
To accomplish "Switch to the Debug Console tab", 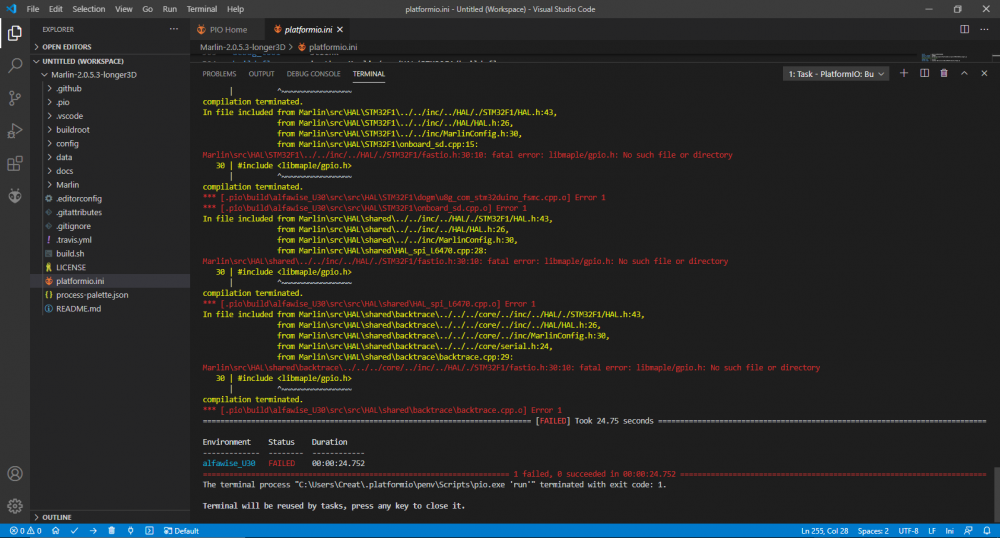I will click(313, 74).
